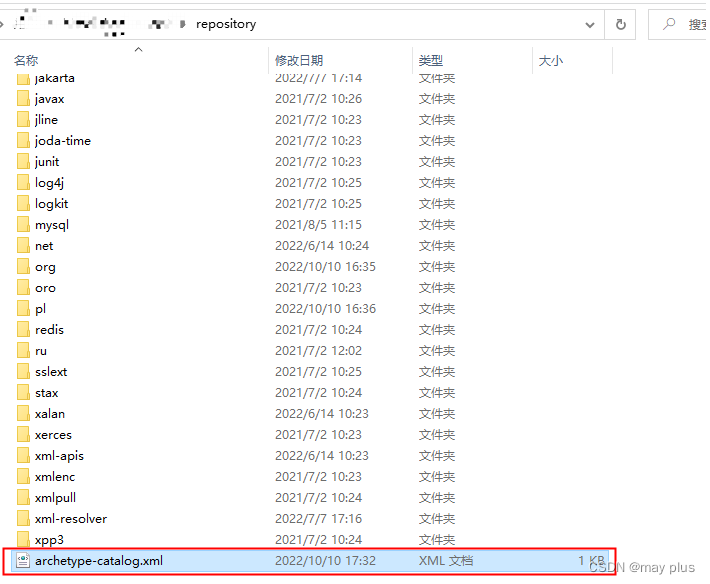The width and height of the screenshot is (710, 584).
Task: Click the file name 'archetype-catalog.xml'
Action: coord(99,561)
